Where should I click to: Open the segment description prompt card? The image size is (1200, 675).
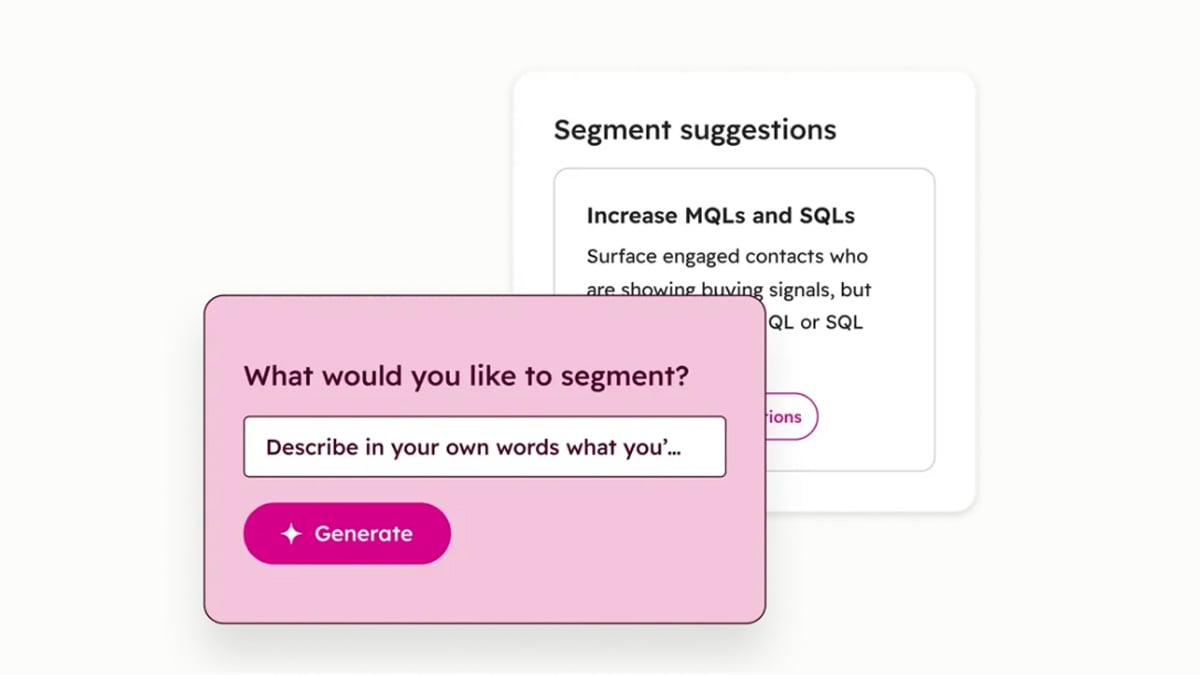485,455
